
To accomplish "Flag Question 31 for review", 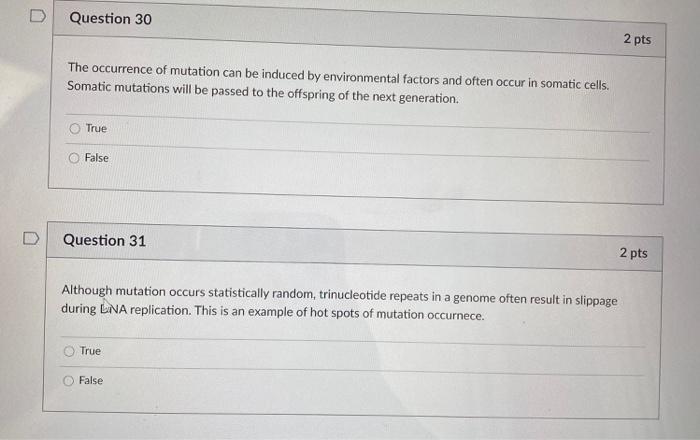I will click(x=31, y=238).
